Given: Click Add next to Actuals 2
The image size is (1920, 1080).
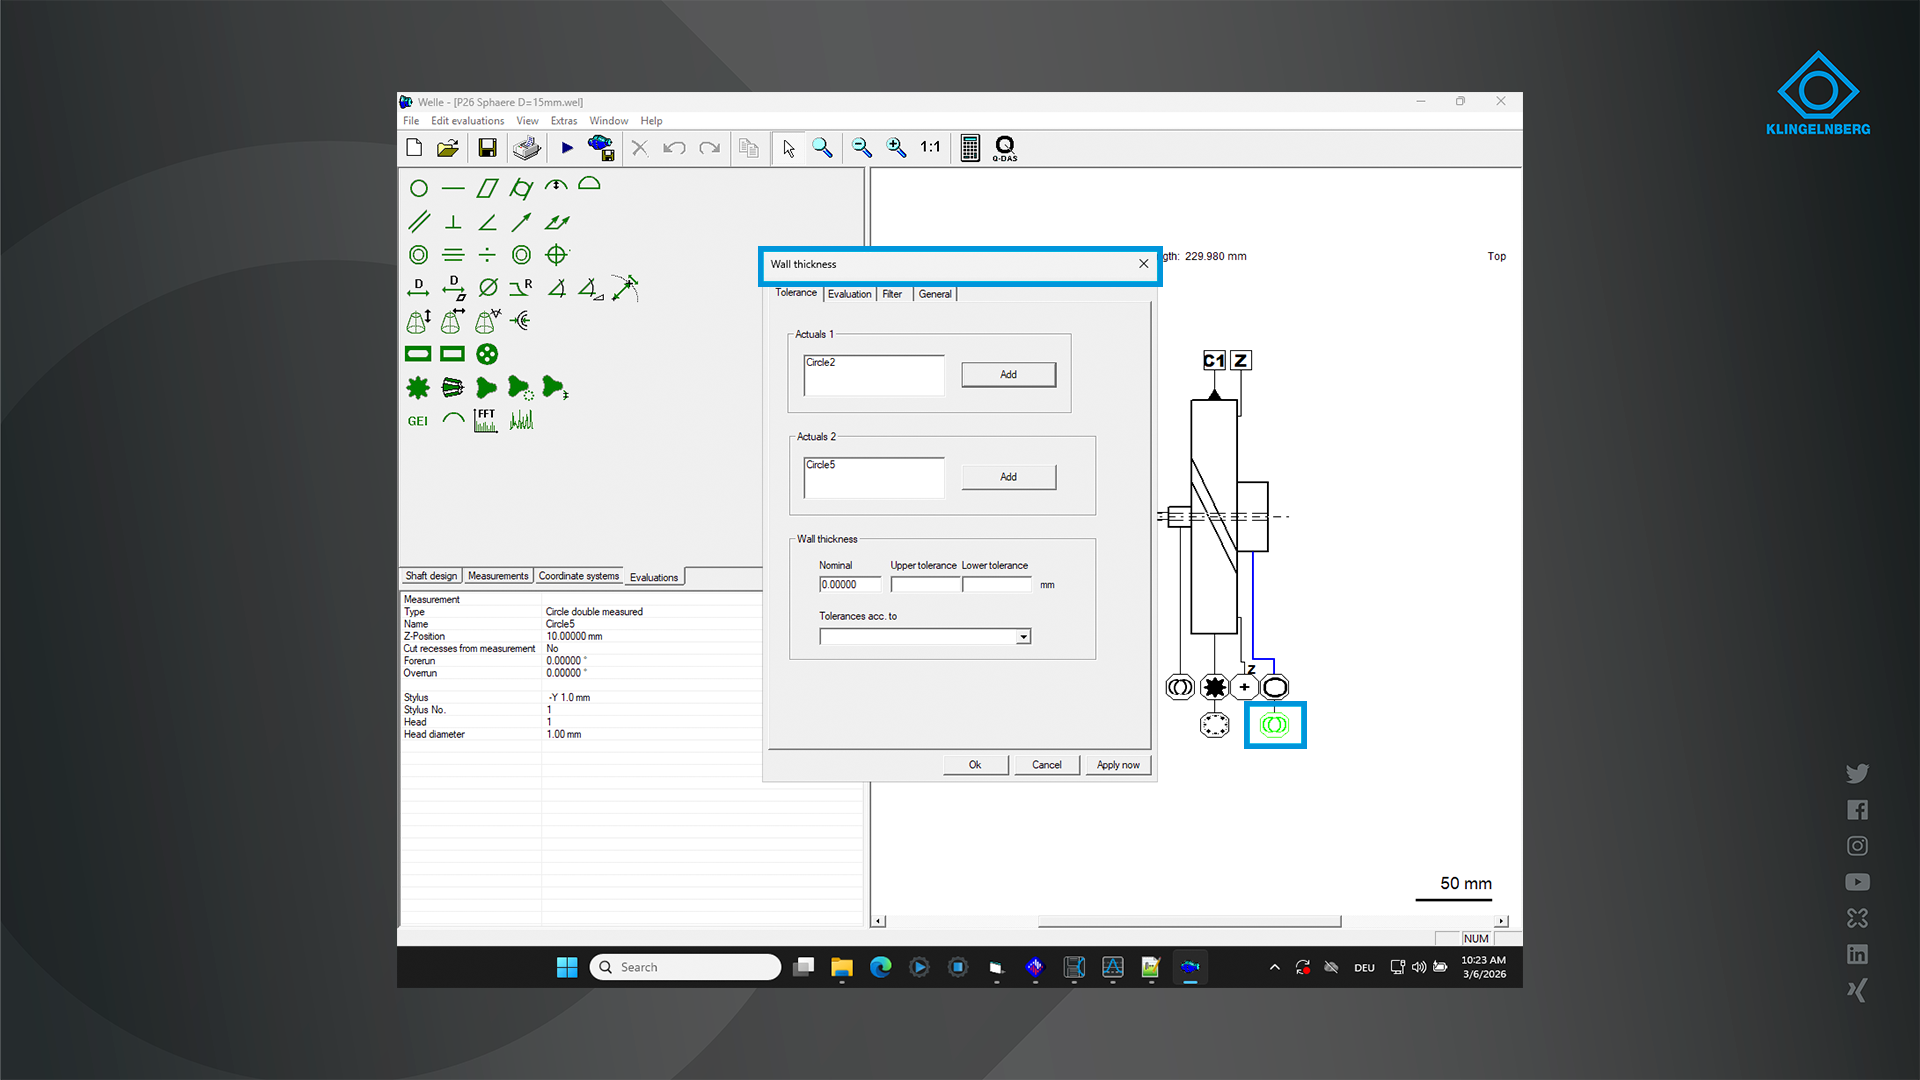Looking at the screenshot, I should (x=1008, y=477).
